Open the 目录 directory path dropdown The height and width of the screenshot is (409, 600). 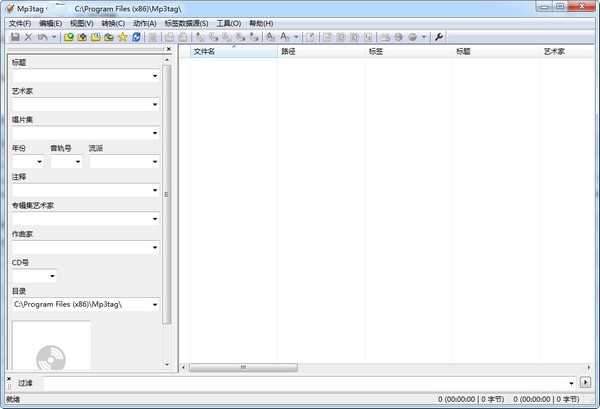[x=155, y=305]
